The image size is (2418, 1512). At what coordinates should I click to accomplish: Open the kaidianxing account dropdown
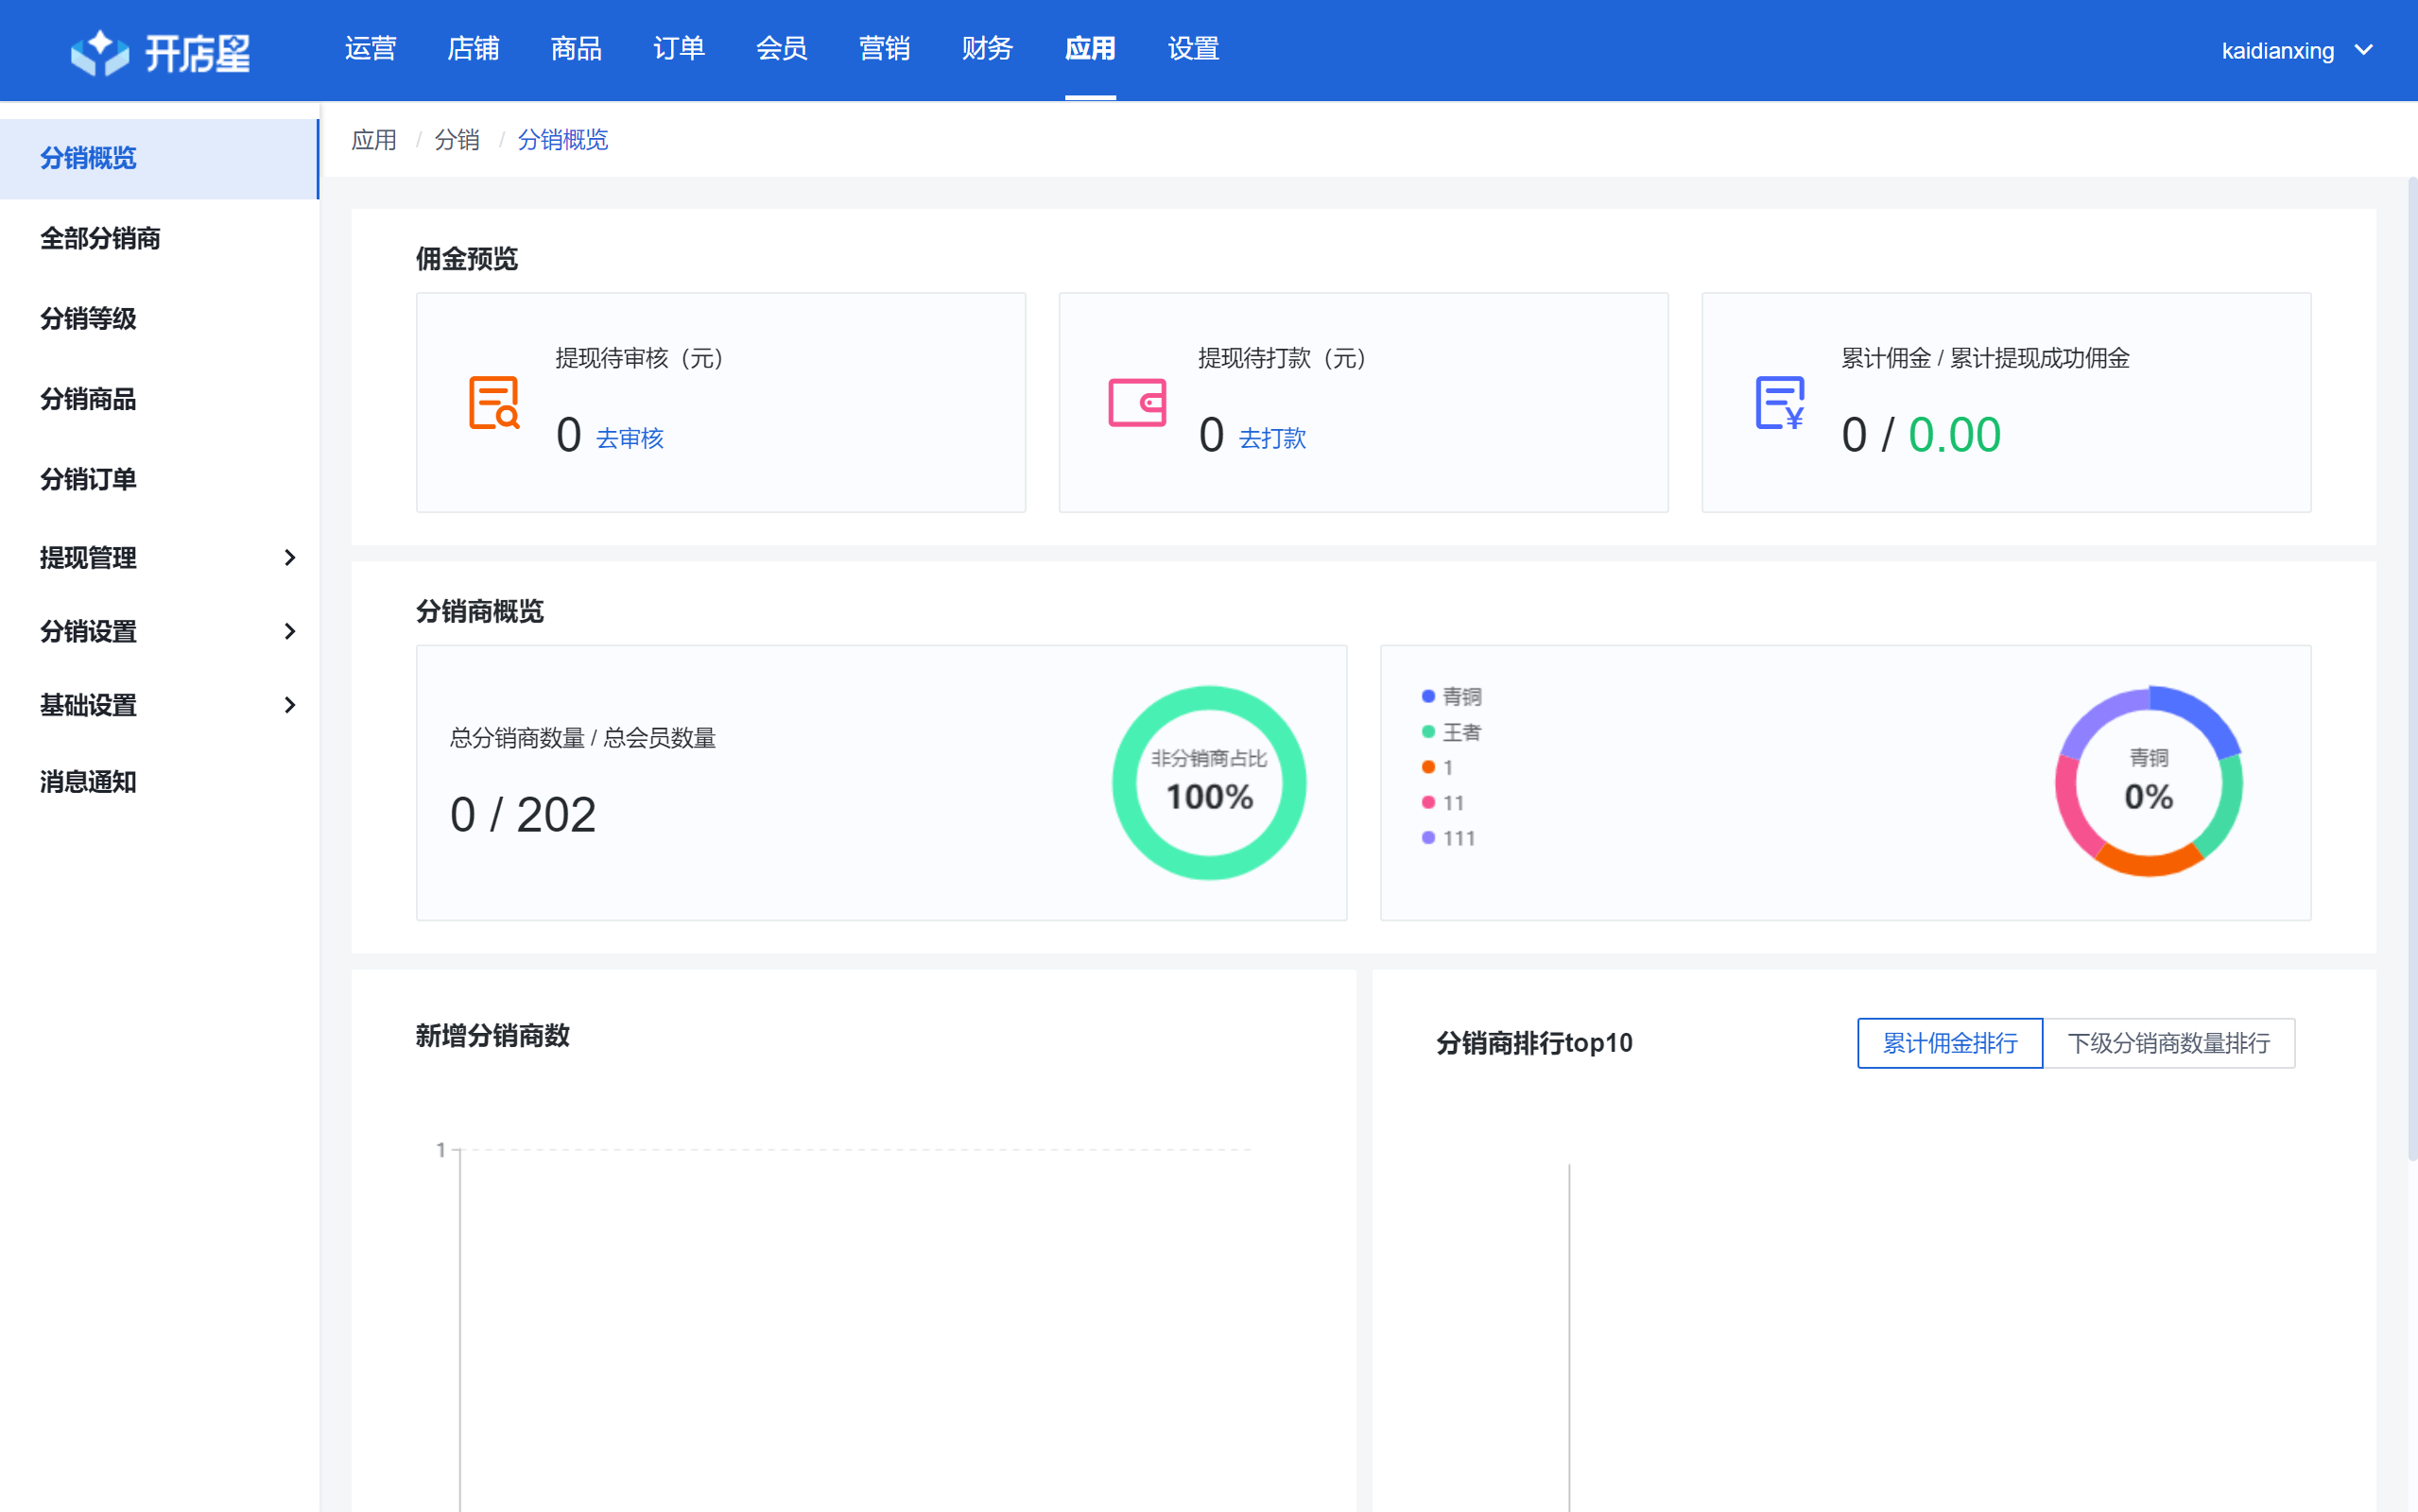(2296, 50)
